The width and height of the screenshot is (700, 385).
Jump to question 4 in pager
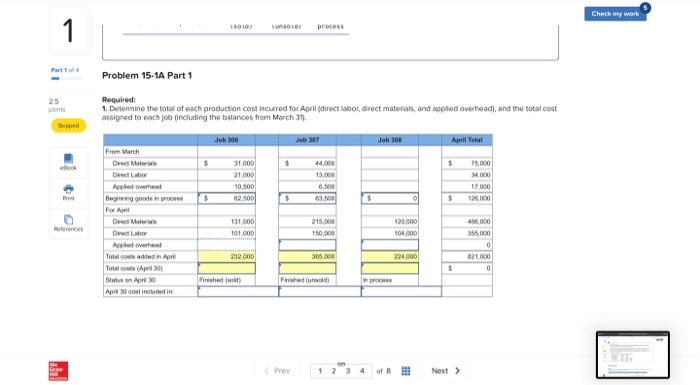pos(362,371)
